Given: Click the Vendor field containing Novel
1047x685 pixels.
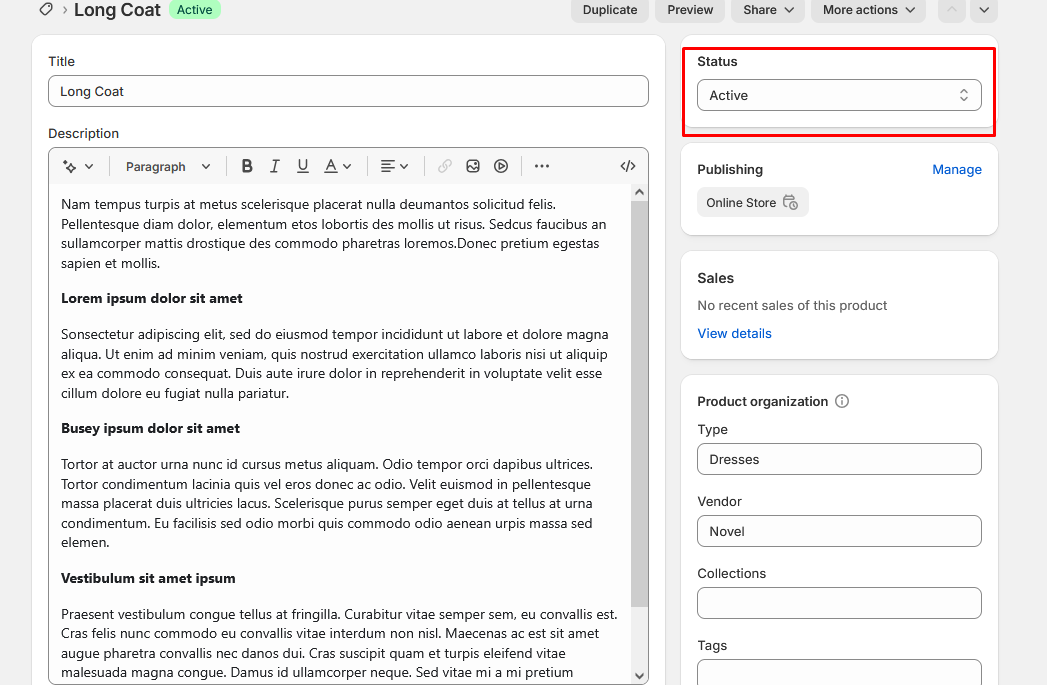Looking at the screenshot, I should pyautogui.click(x=839, y=531).
